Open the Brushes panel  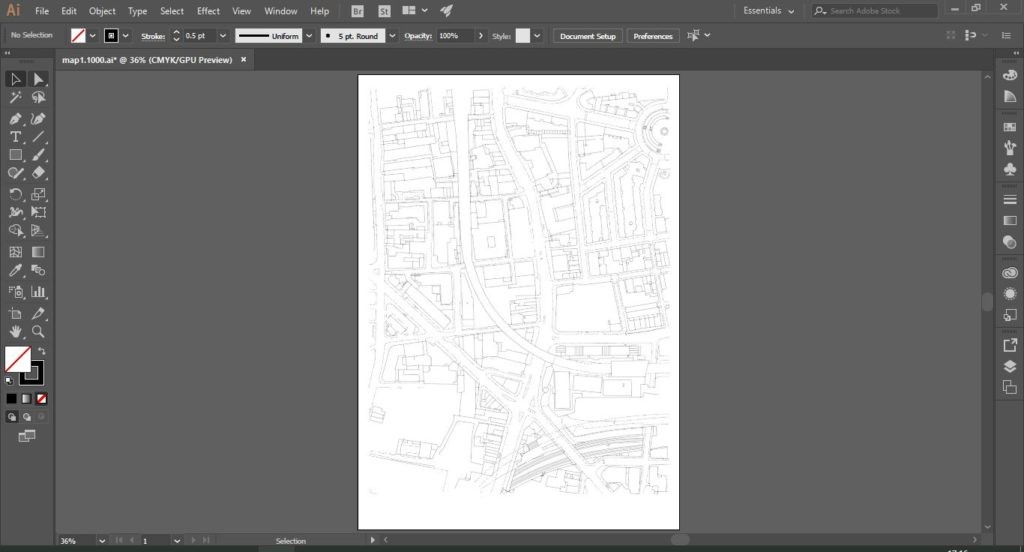(x=1010, y=148)
